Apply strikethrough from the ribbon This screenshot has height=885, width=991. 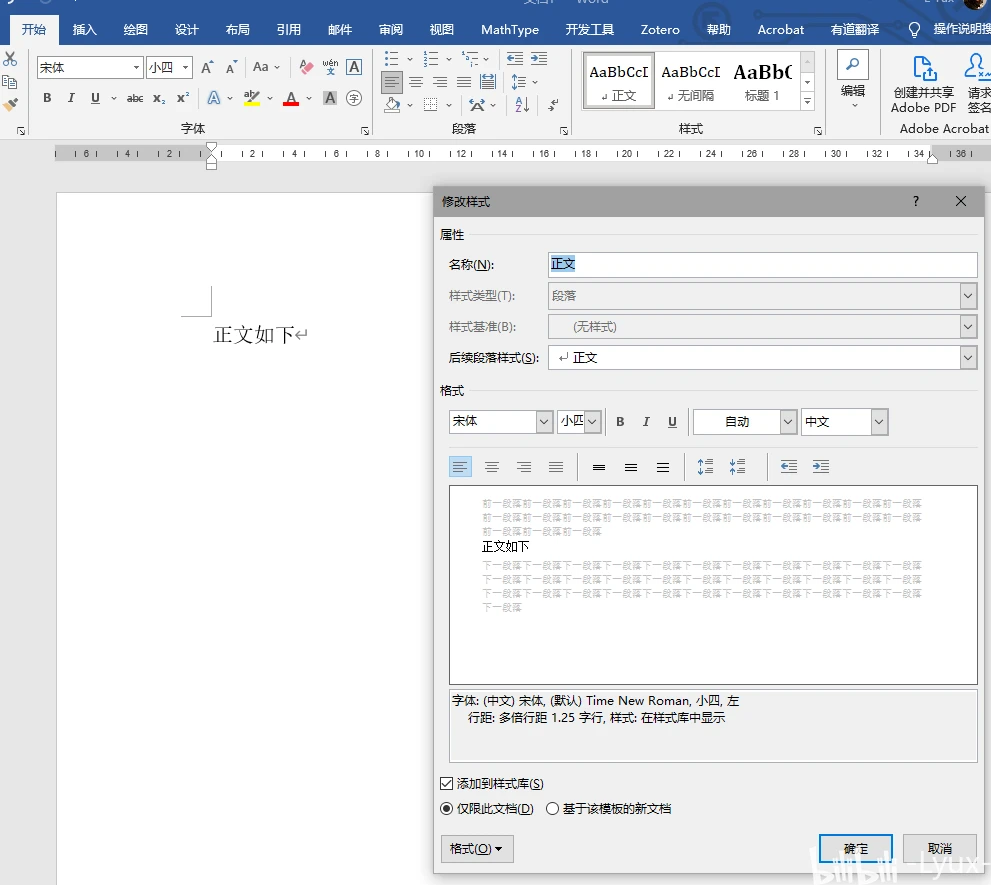coord(135,98)
